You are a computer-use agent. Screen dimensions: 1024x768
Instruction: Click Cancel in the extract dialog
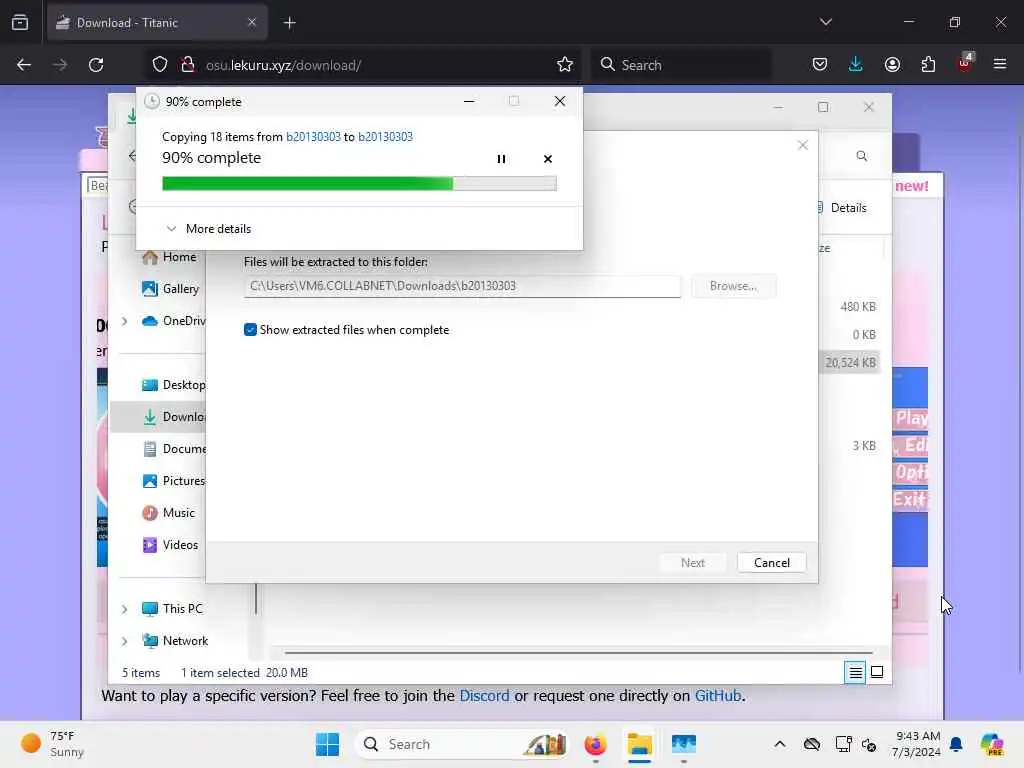[771, 562]
